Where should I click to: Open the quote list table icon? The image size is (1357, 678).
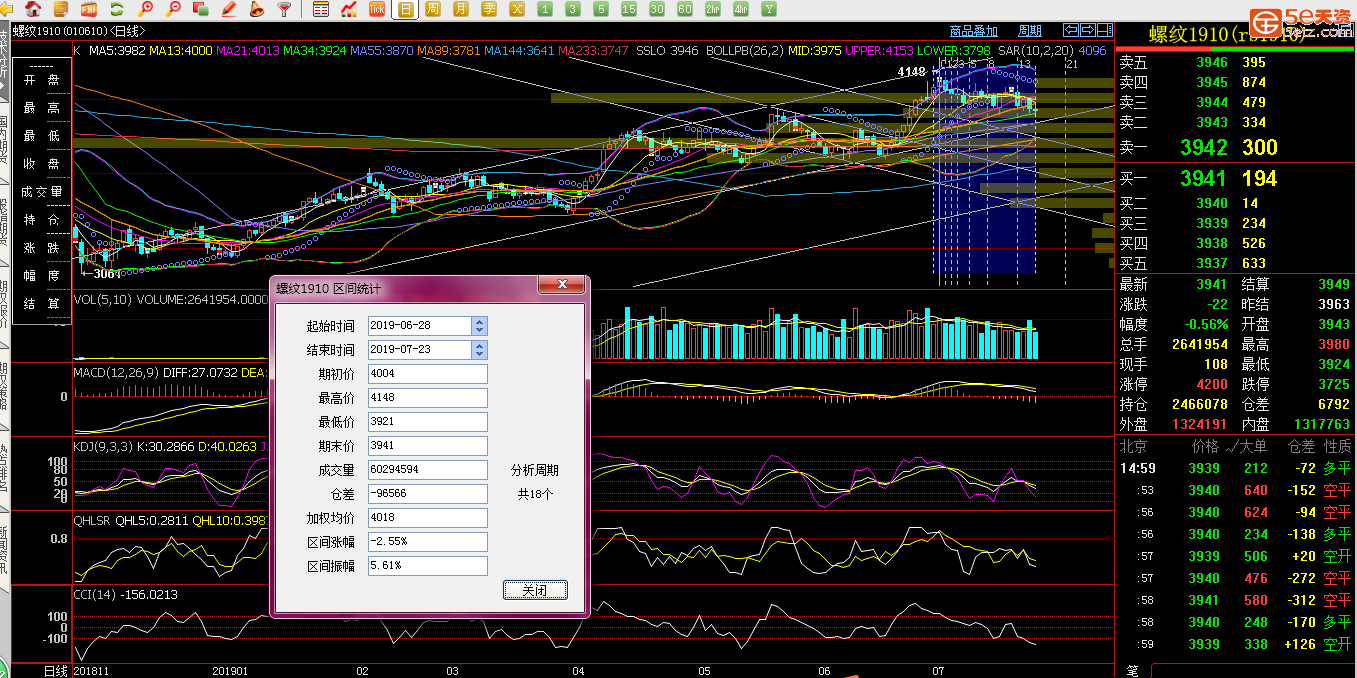(321, 9)
